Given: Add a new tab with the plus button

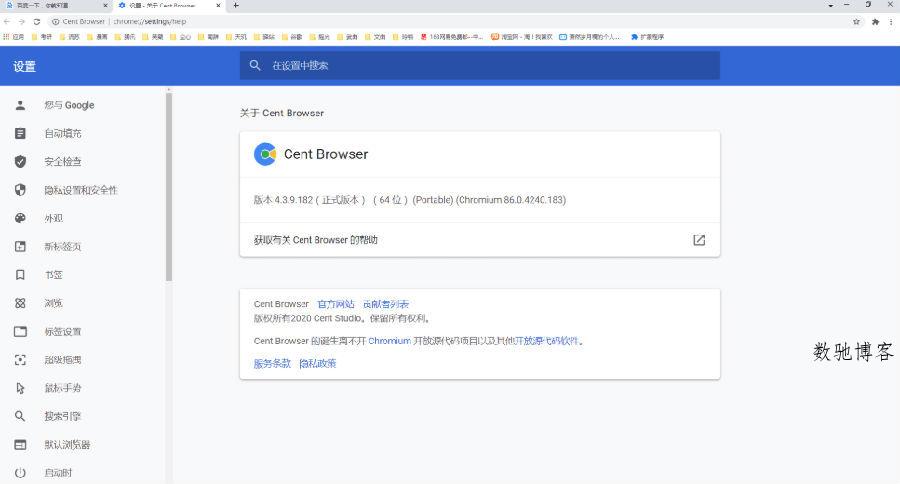Looking at the screenshot, I should [x=236, y=5].
